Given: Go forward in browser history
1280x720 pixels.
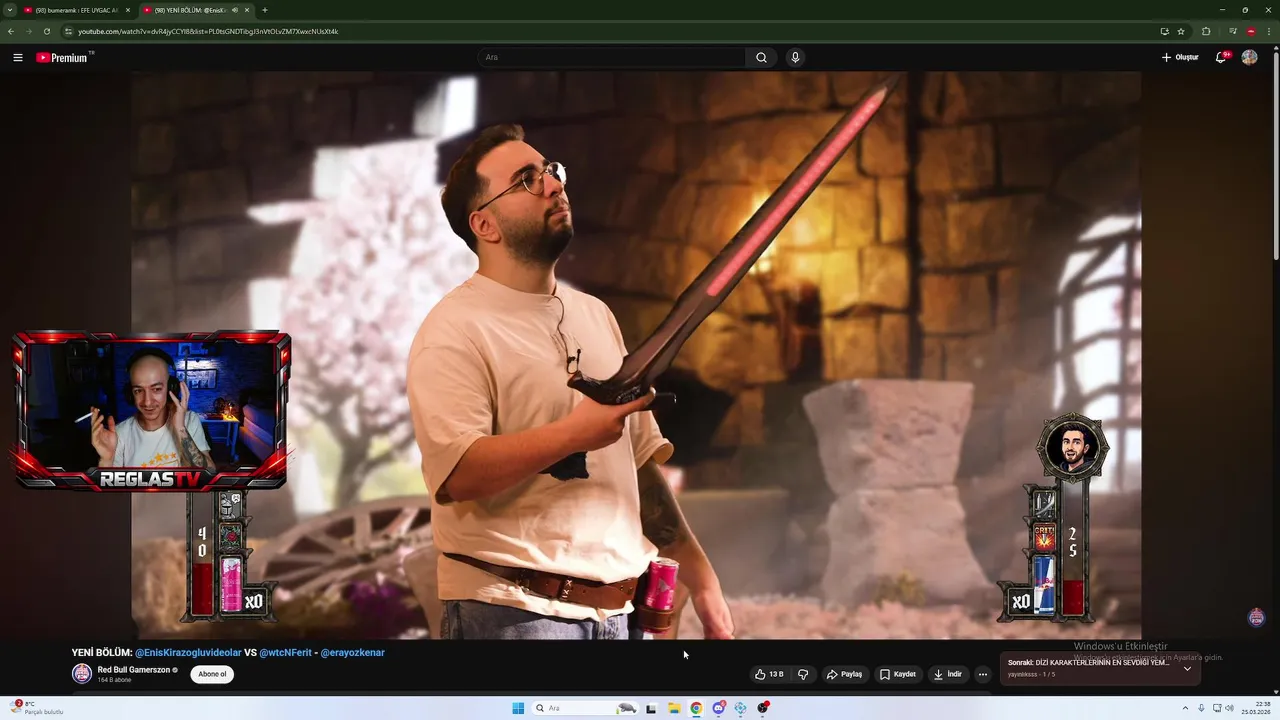Looking at the screenshot, I should click(28, 31).
